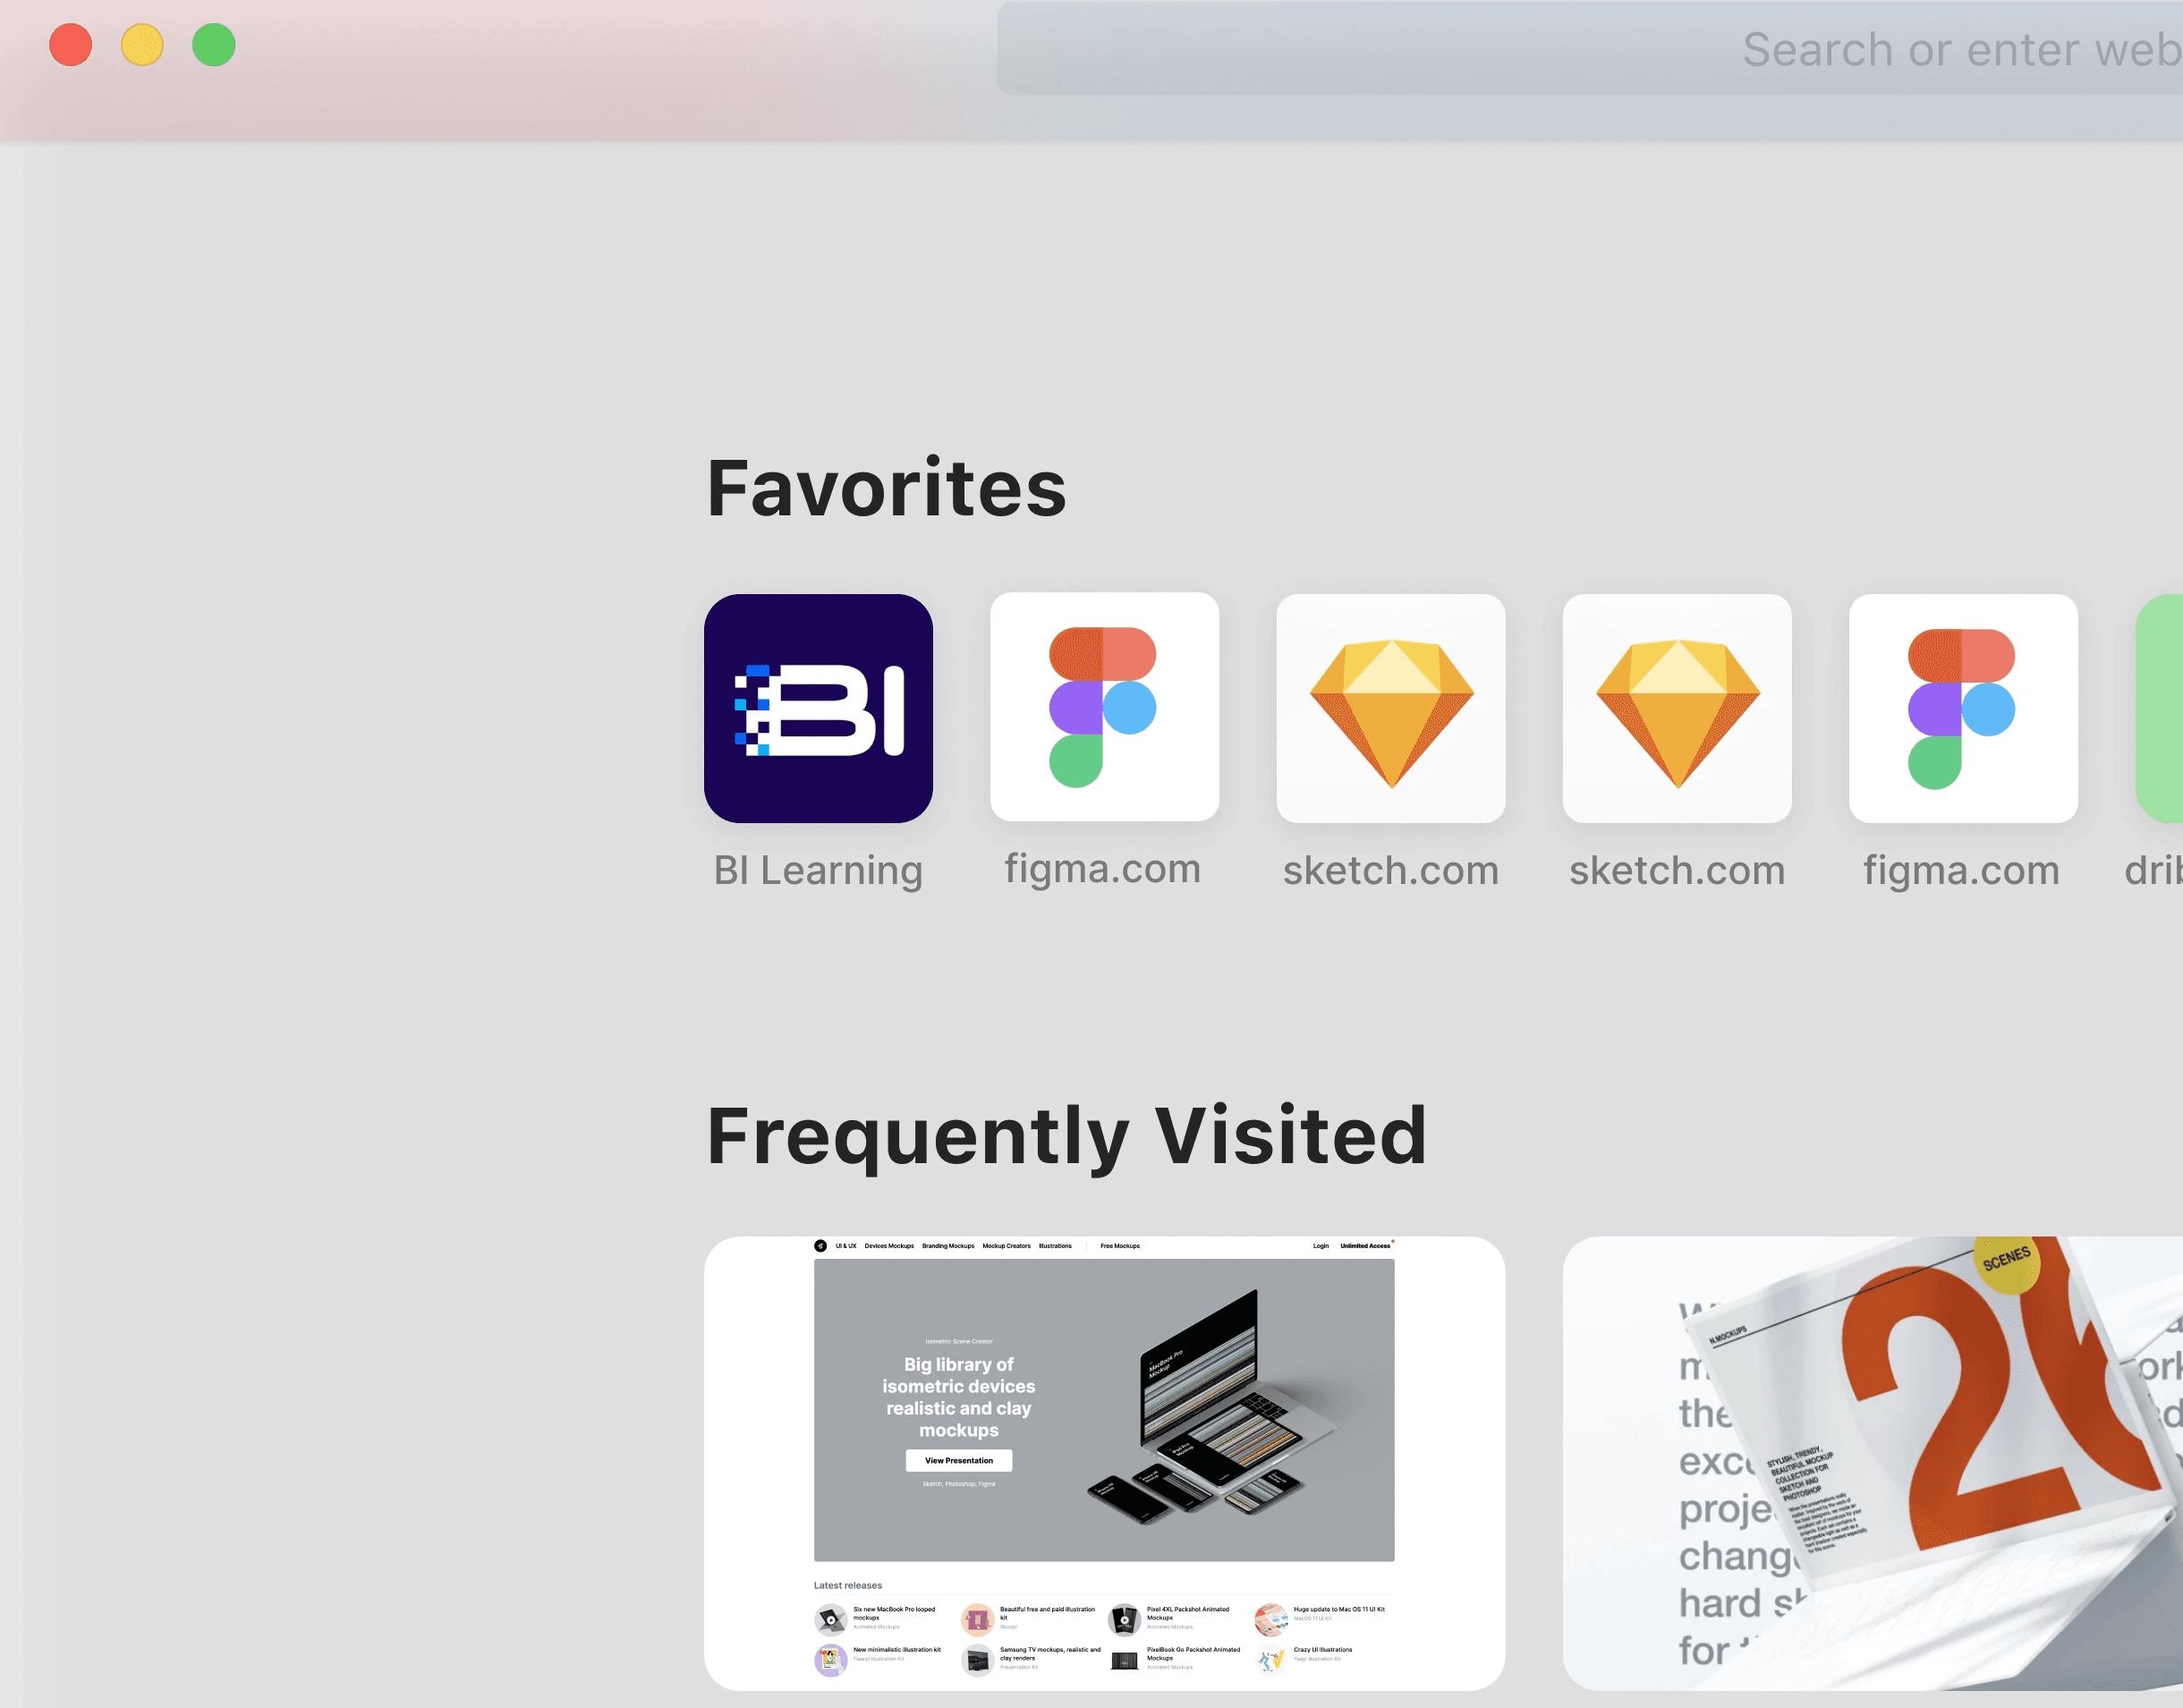
Task: Click the first 'sketch.com' label
Action: click(1391, 870)
